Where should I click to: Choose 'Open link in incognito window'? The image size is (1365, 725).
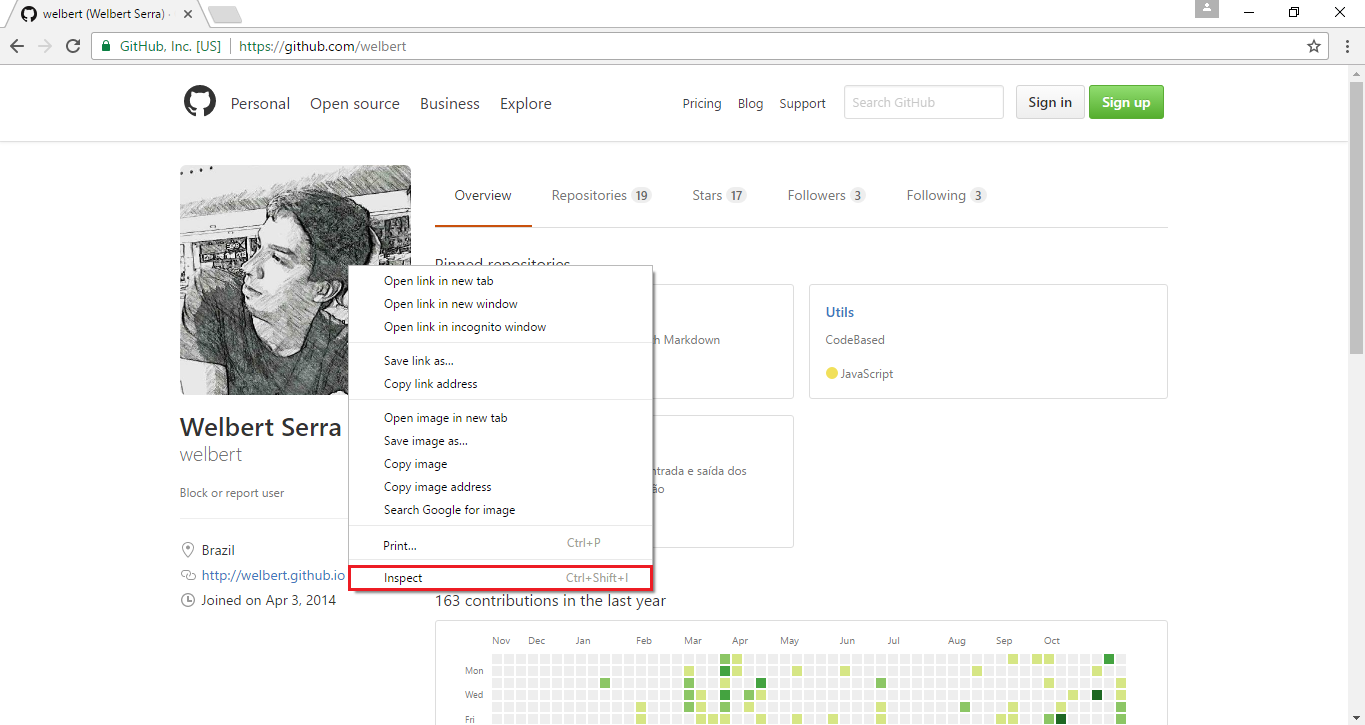pos(500,327)
